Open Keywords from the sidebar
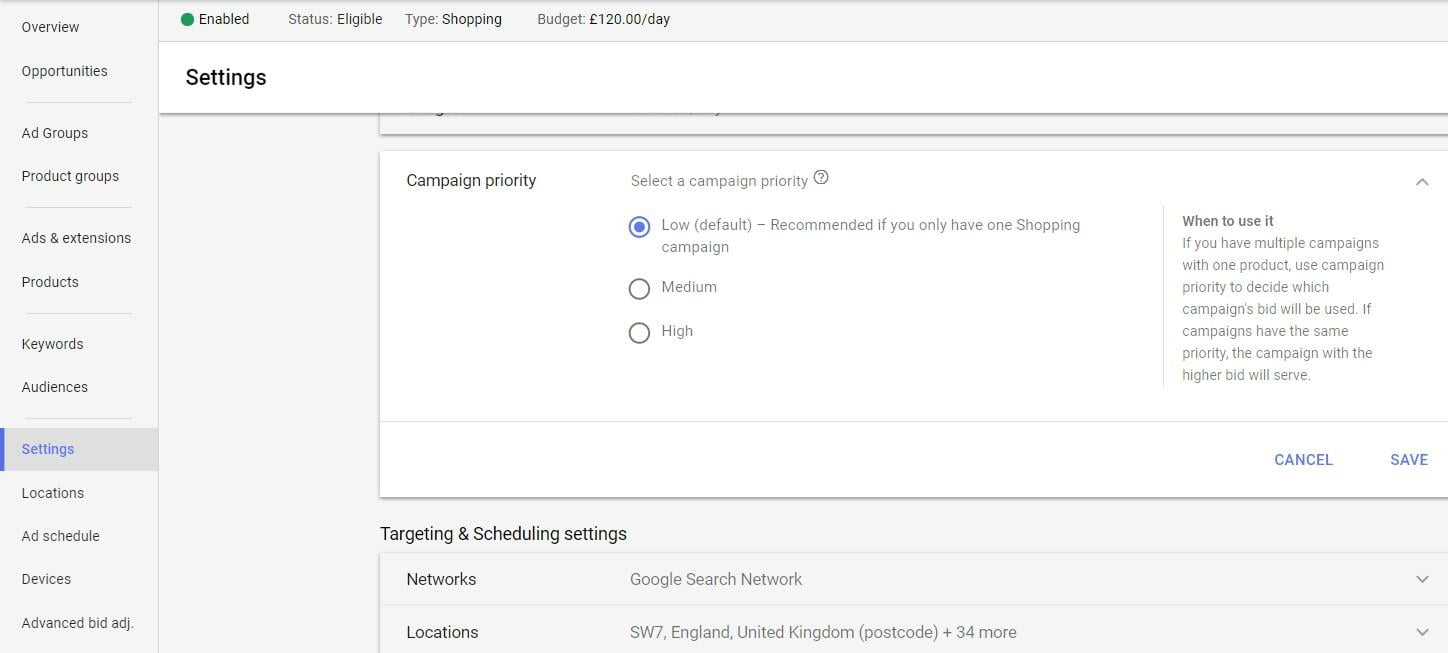Screen dimensions: 1448x653 (52, 343)
